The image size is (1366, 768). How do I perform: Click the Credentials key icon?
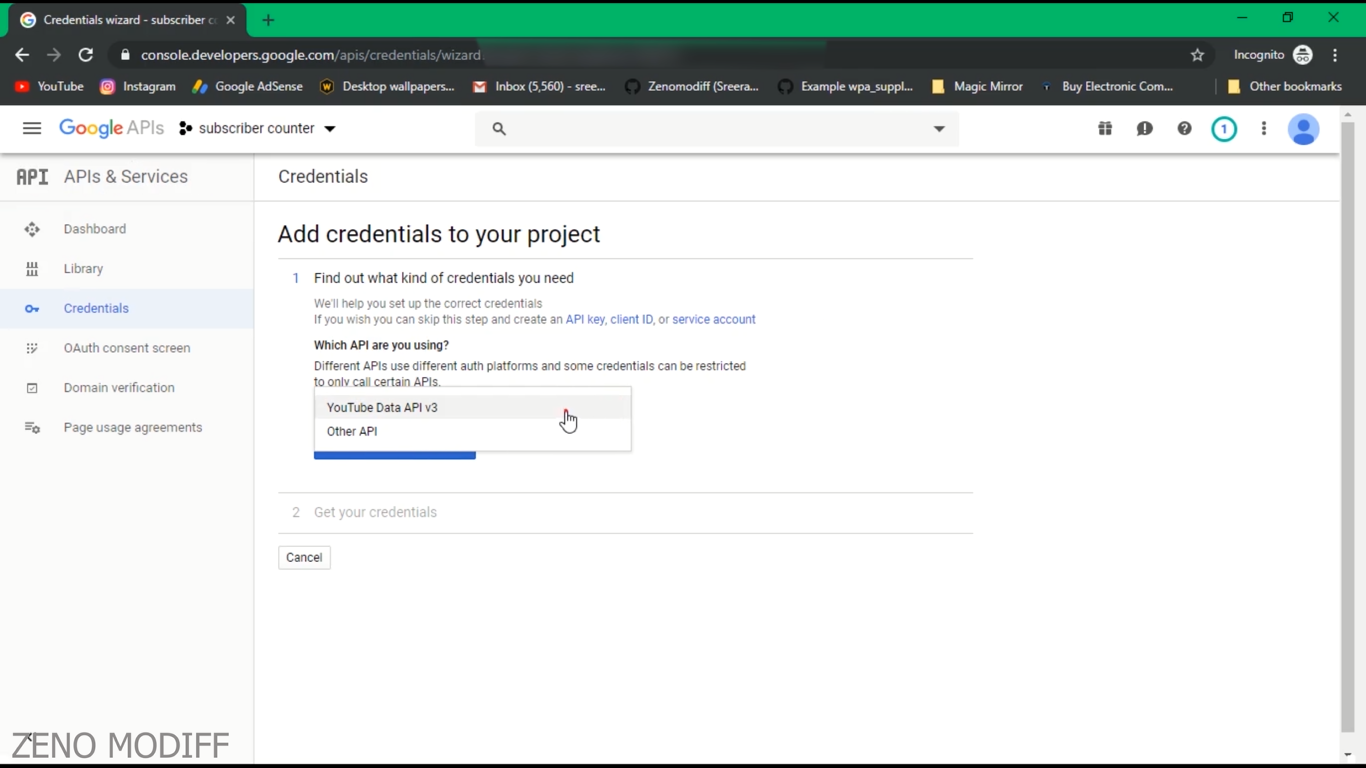point(32,309)
